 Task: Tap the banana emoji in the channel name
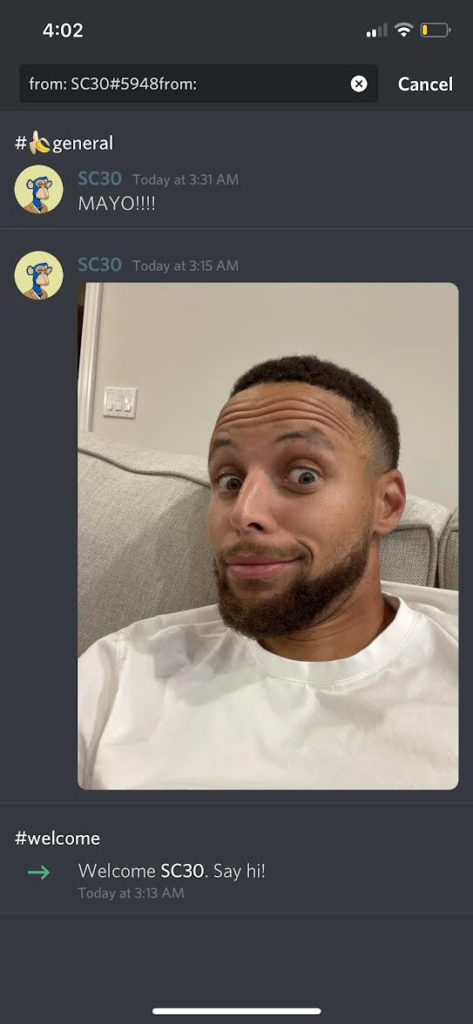[x=40, y=143]
